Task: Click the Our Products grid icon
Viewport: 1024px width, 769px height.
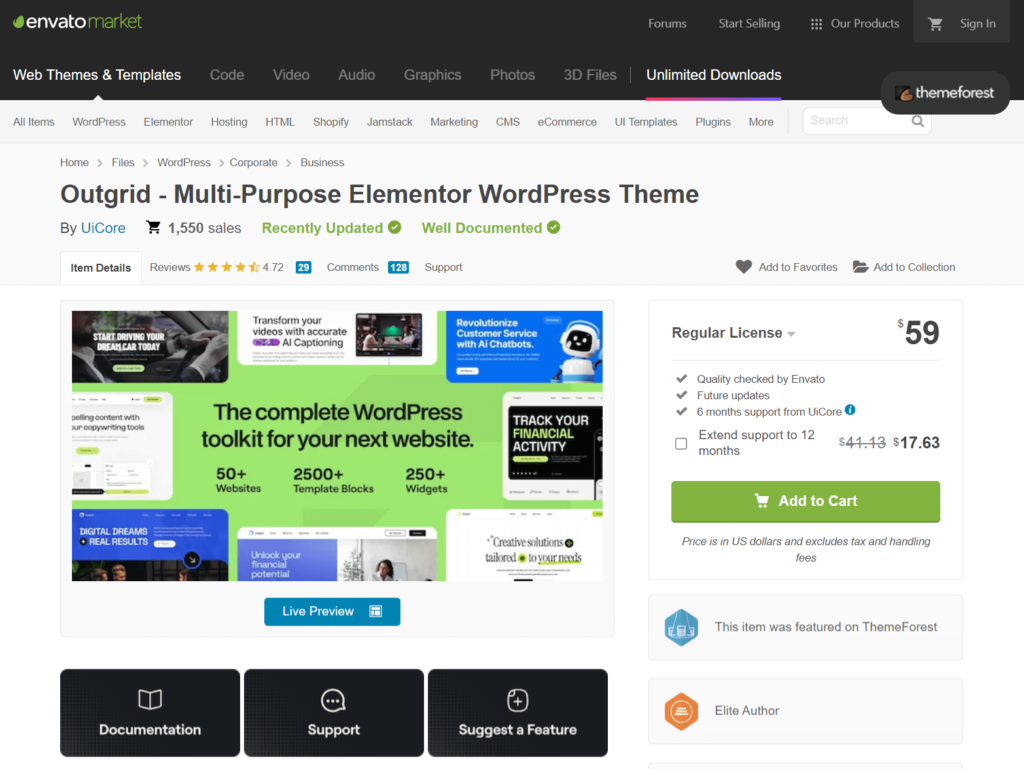Action: 816,24
